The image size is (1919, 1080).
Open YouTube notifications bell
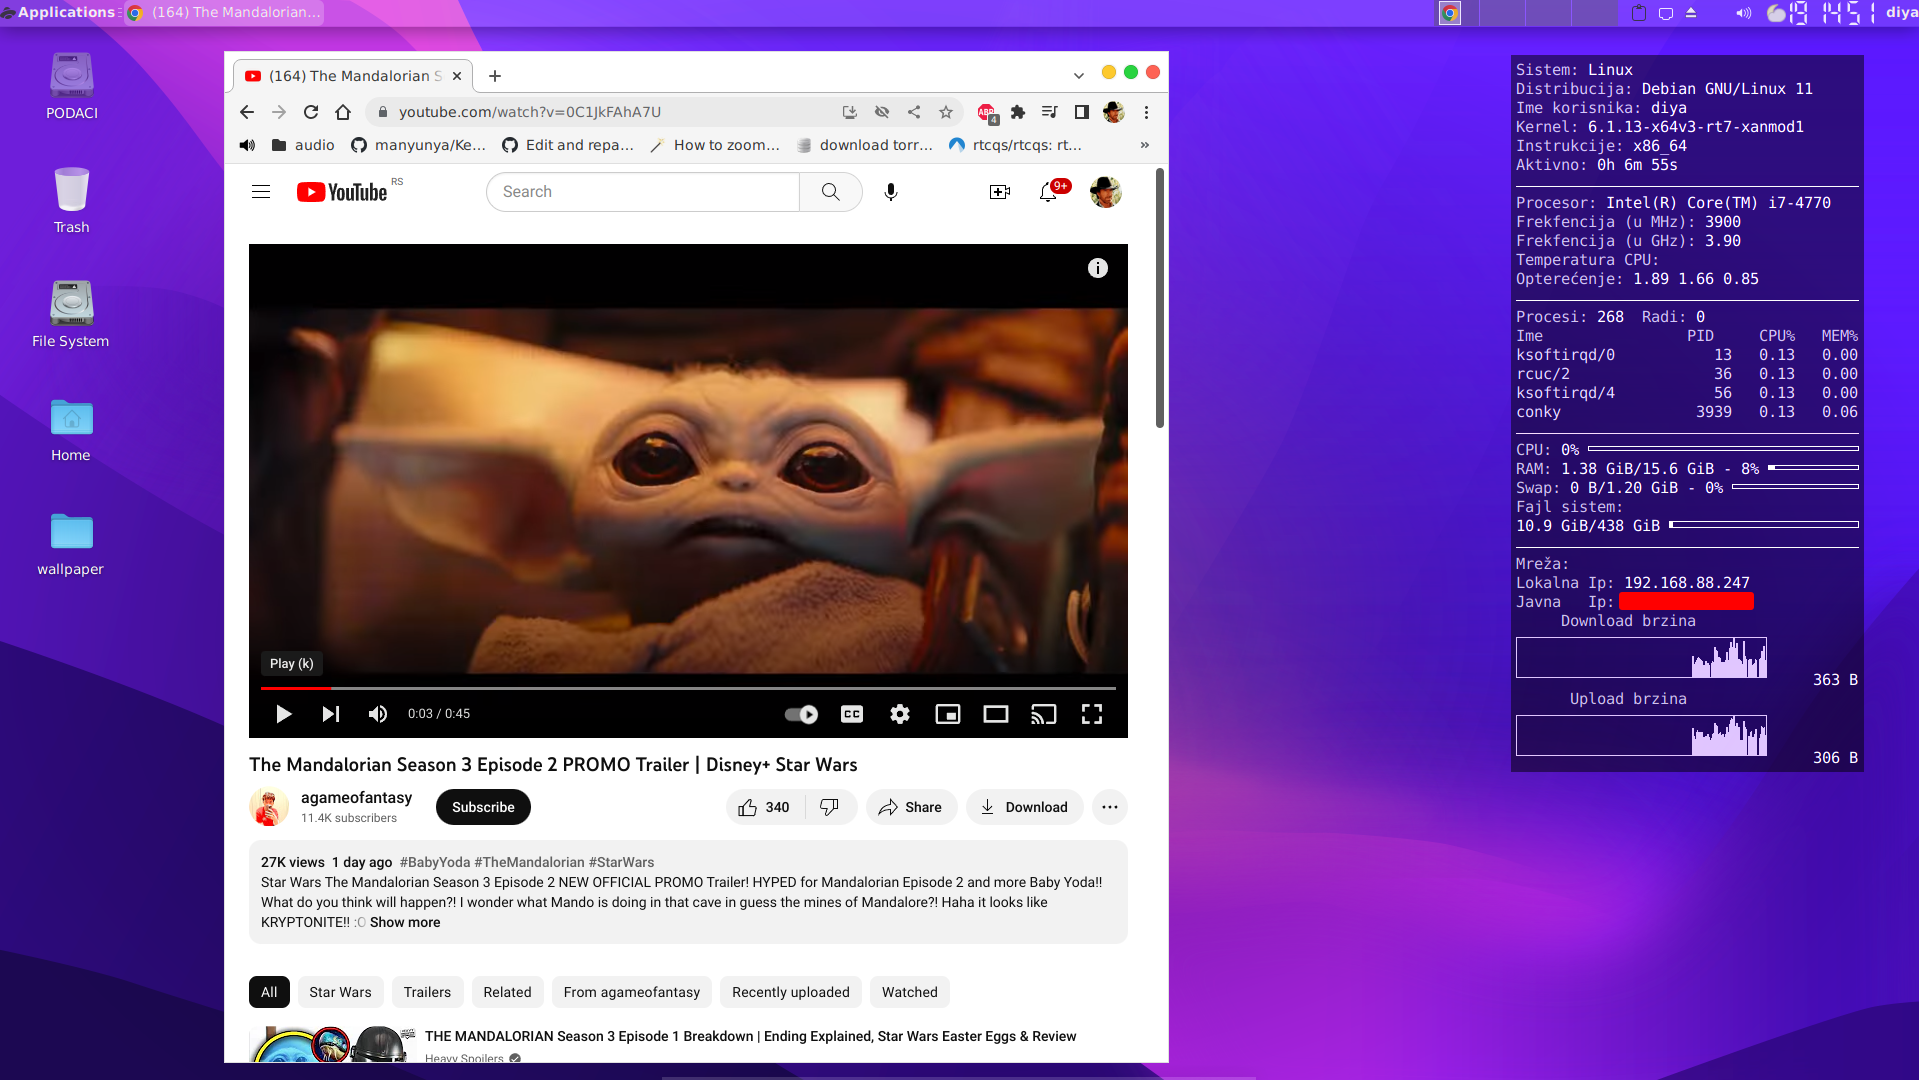point(1048,192)
